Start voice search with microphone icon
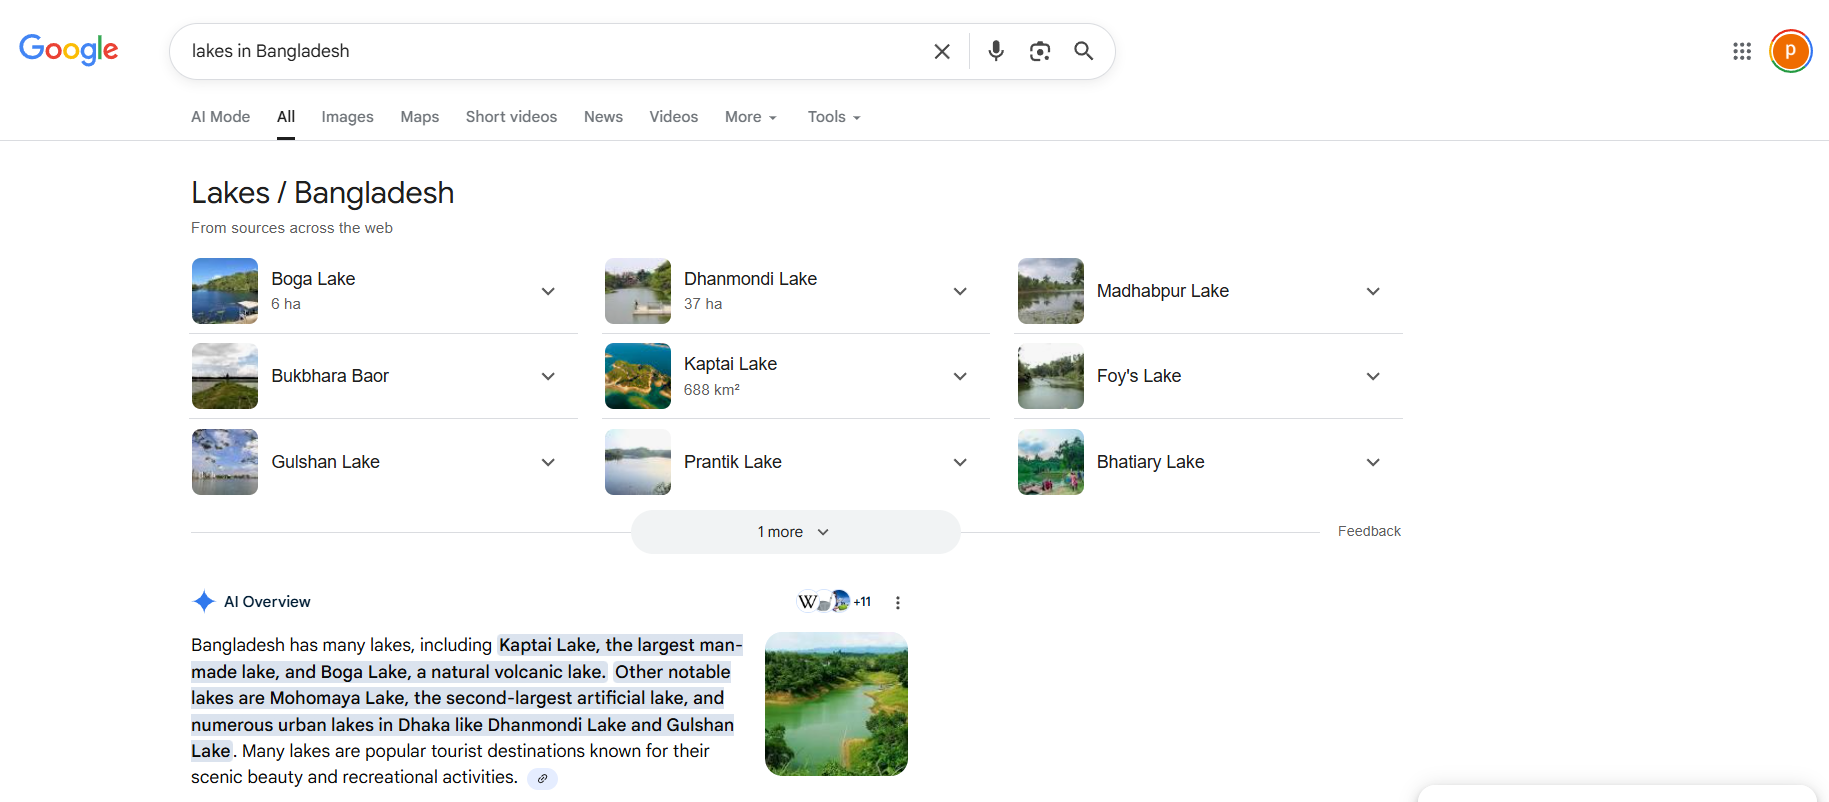The width and height of the screenshot is (1829, 802). coord(996,51)
